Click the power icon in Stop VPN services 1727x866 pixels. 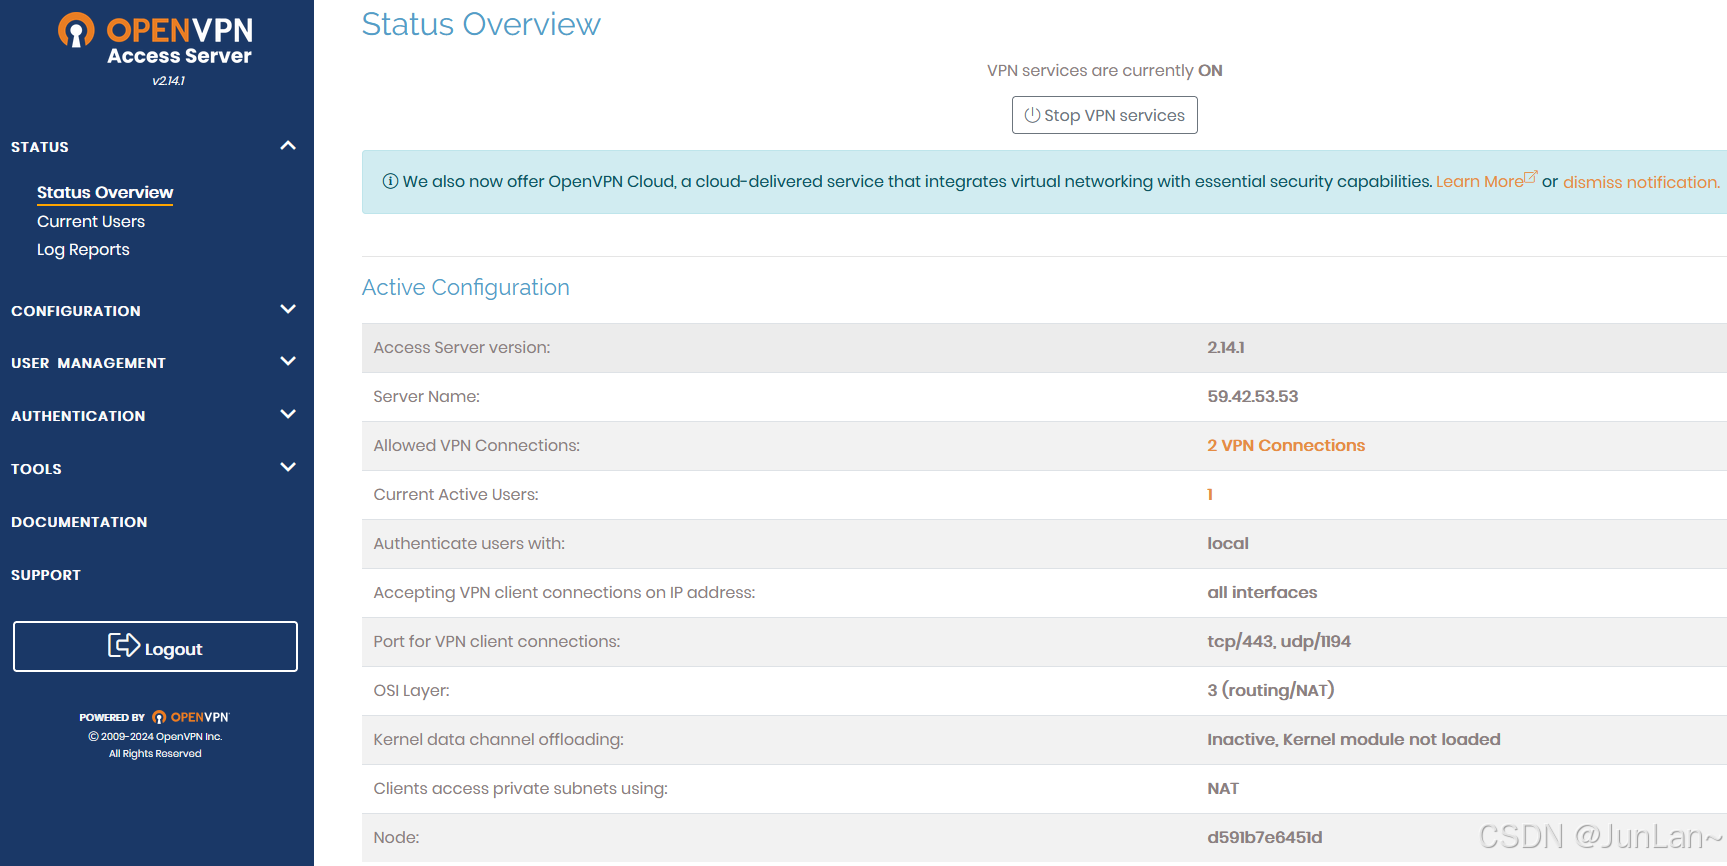click(x=1032, y=115)
